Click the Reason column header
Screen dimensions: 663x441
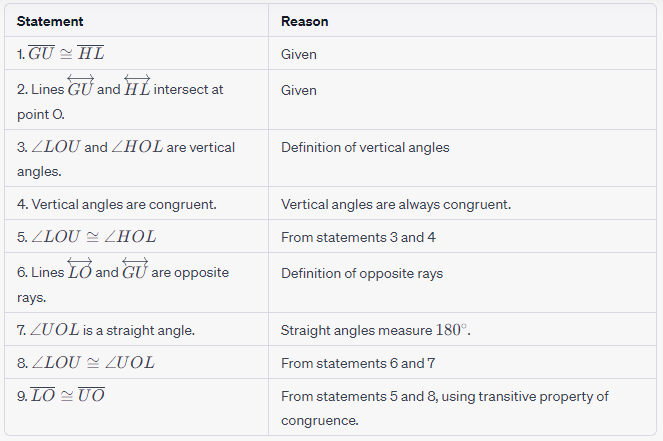tap(304, 22)
